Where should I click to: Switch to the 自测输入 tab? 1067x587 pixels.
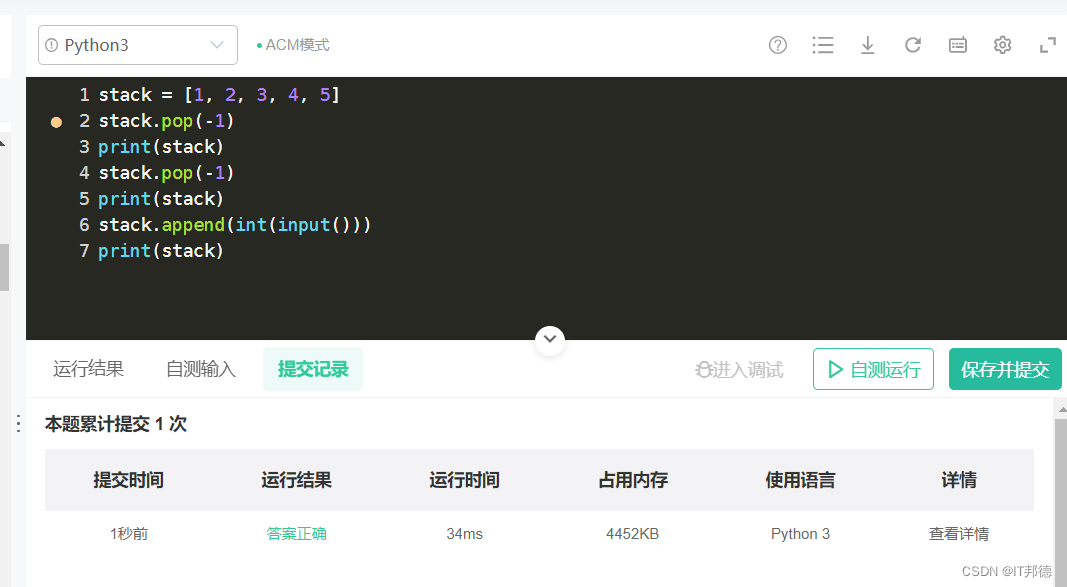coord(201,369)
